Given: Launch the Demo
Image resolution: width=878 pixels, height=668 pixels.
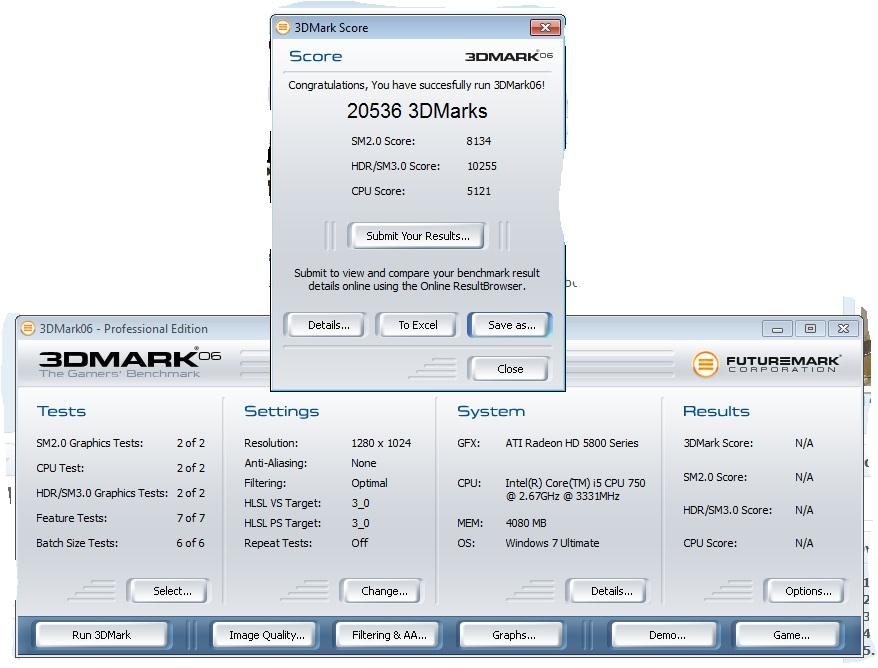Looking at the screenshot, I should click(666, 635).
